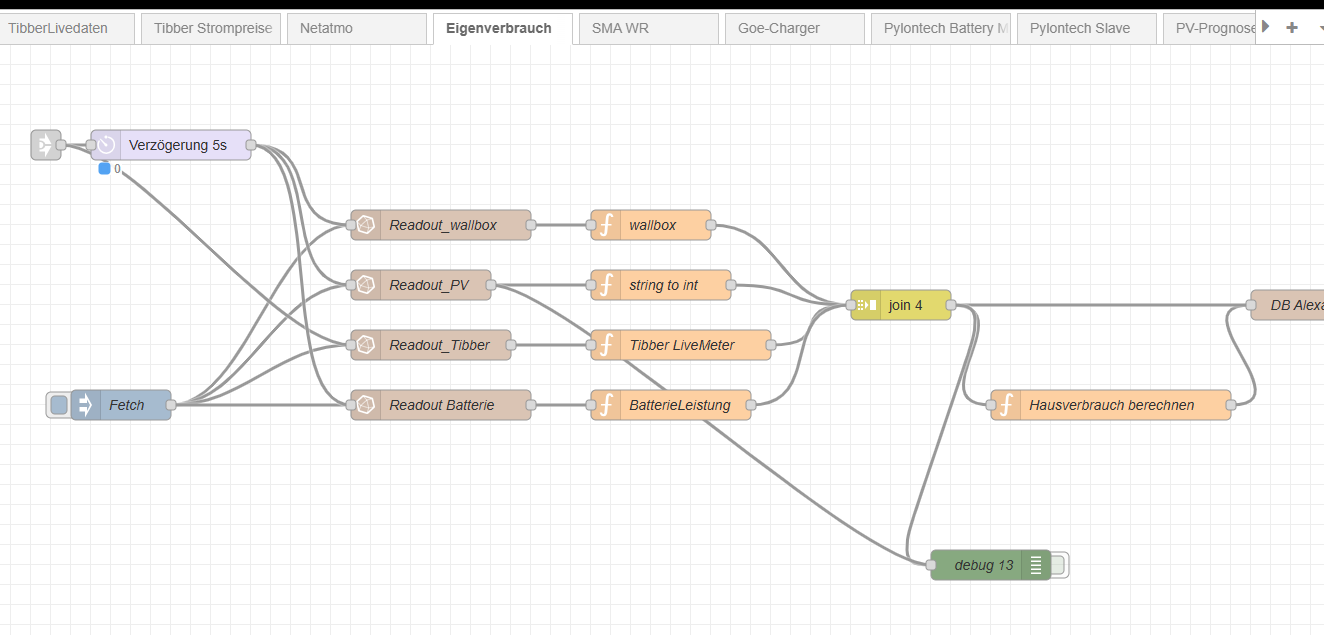Click the clock icon on Verzögerung 5s node
This screenshot has height=635, width=1324.
tap(106, 145)
